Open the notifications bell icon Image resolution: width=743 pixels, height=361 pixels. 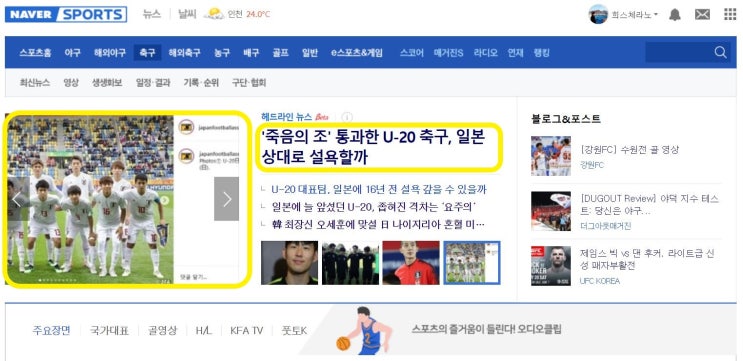click(x=675, y=15)
